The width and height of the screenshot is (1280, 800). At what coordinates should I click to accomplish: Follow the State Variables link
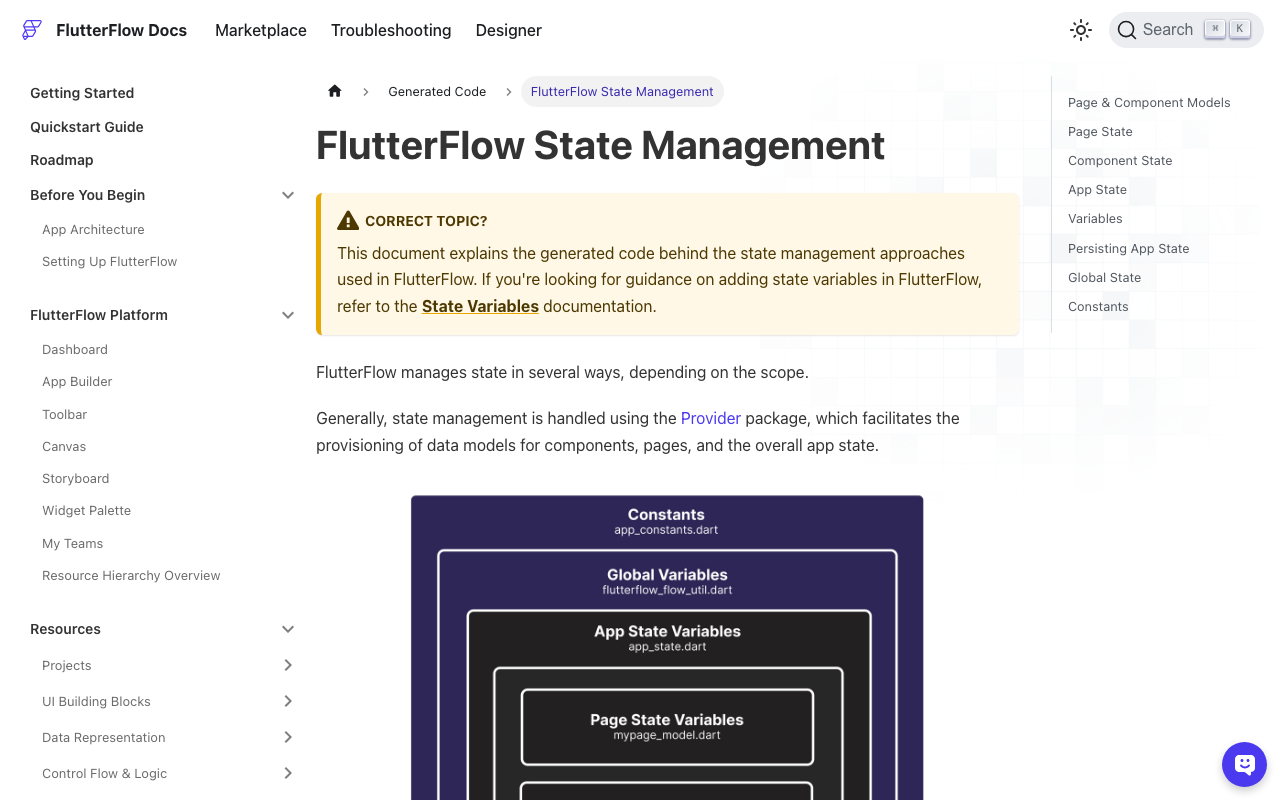click(480, 306)
